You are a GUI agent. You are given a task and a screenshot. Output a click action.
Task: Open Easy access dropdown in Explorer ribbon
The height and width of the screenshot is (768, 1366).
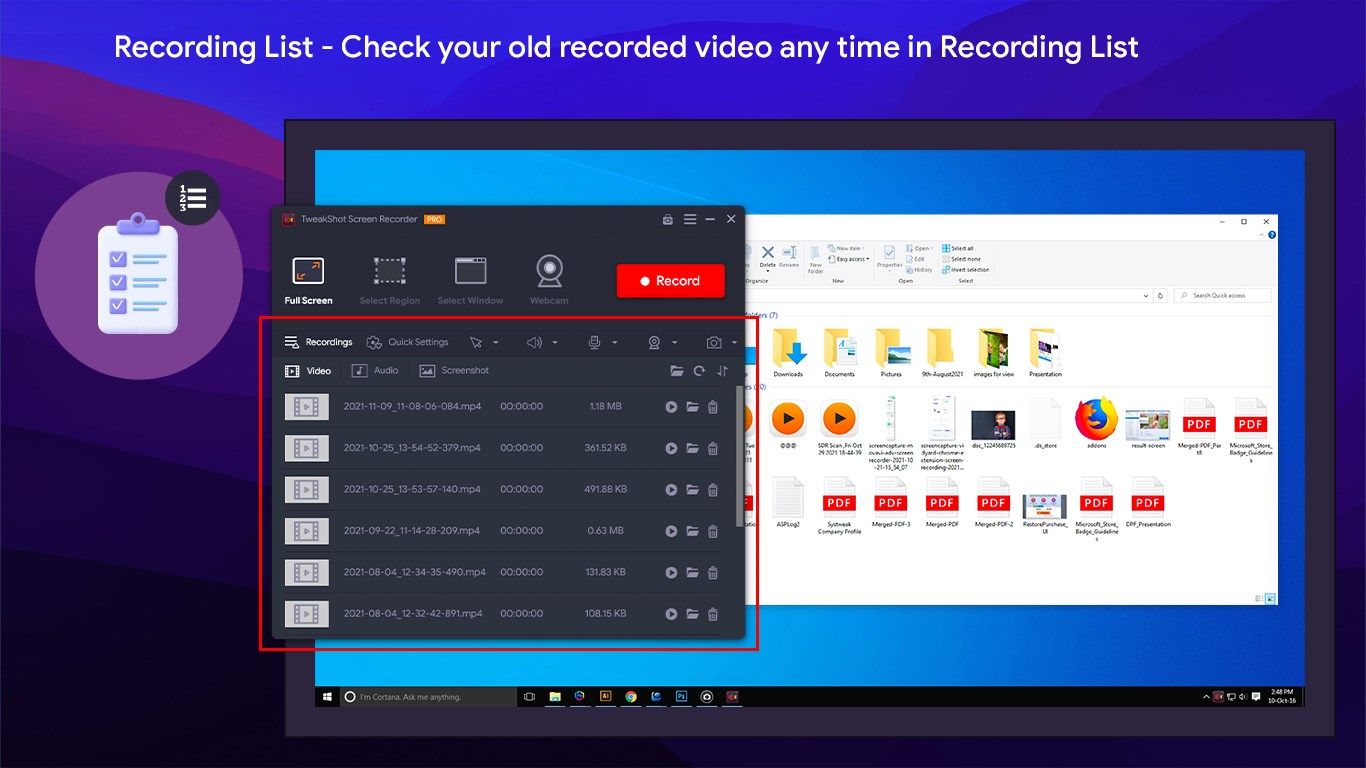(x=850, y=259)
